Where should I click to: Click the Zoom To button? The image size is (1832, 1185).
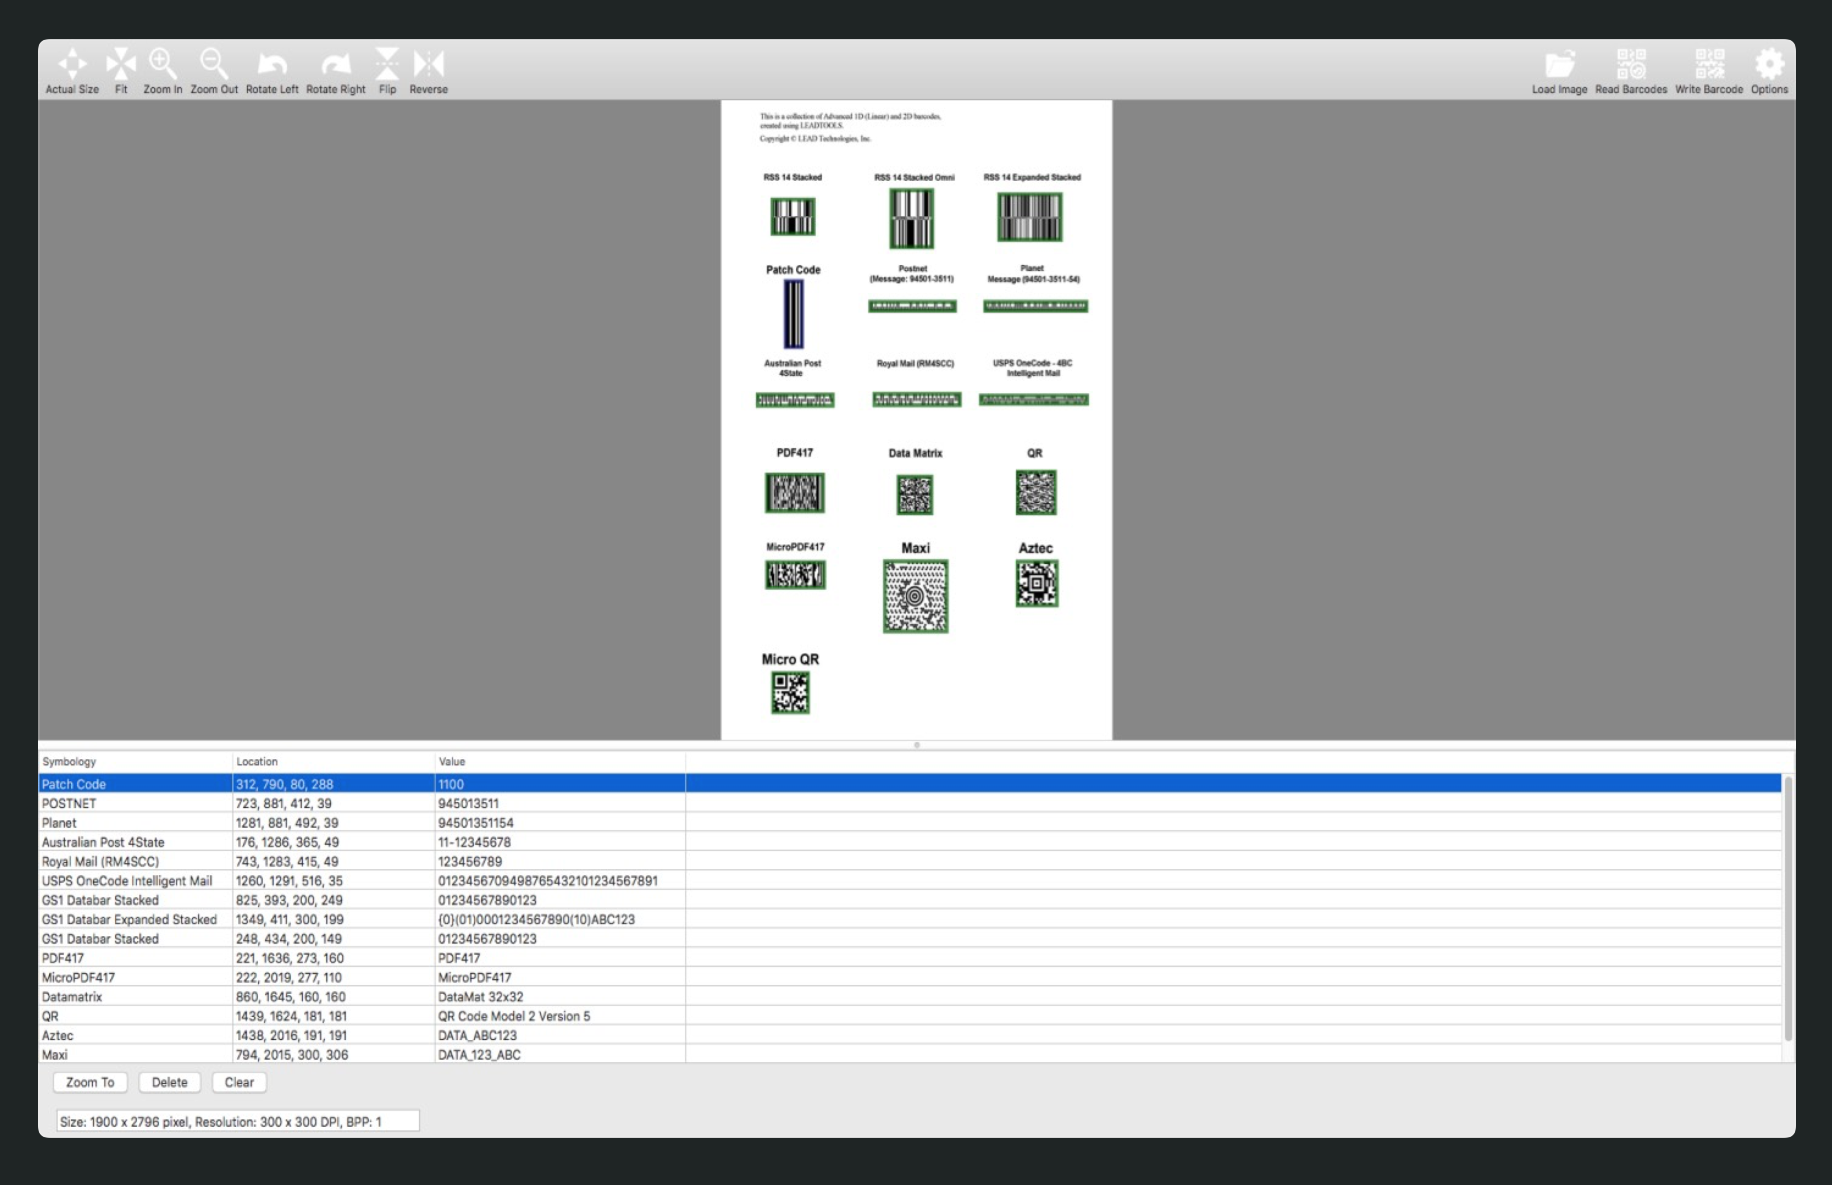[90, 1082]
